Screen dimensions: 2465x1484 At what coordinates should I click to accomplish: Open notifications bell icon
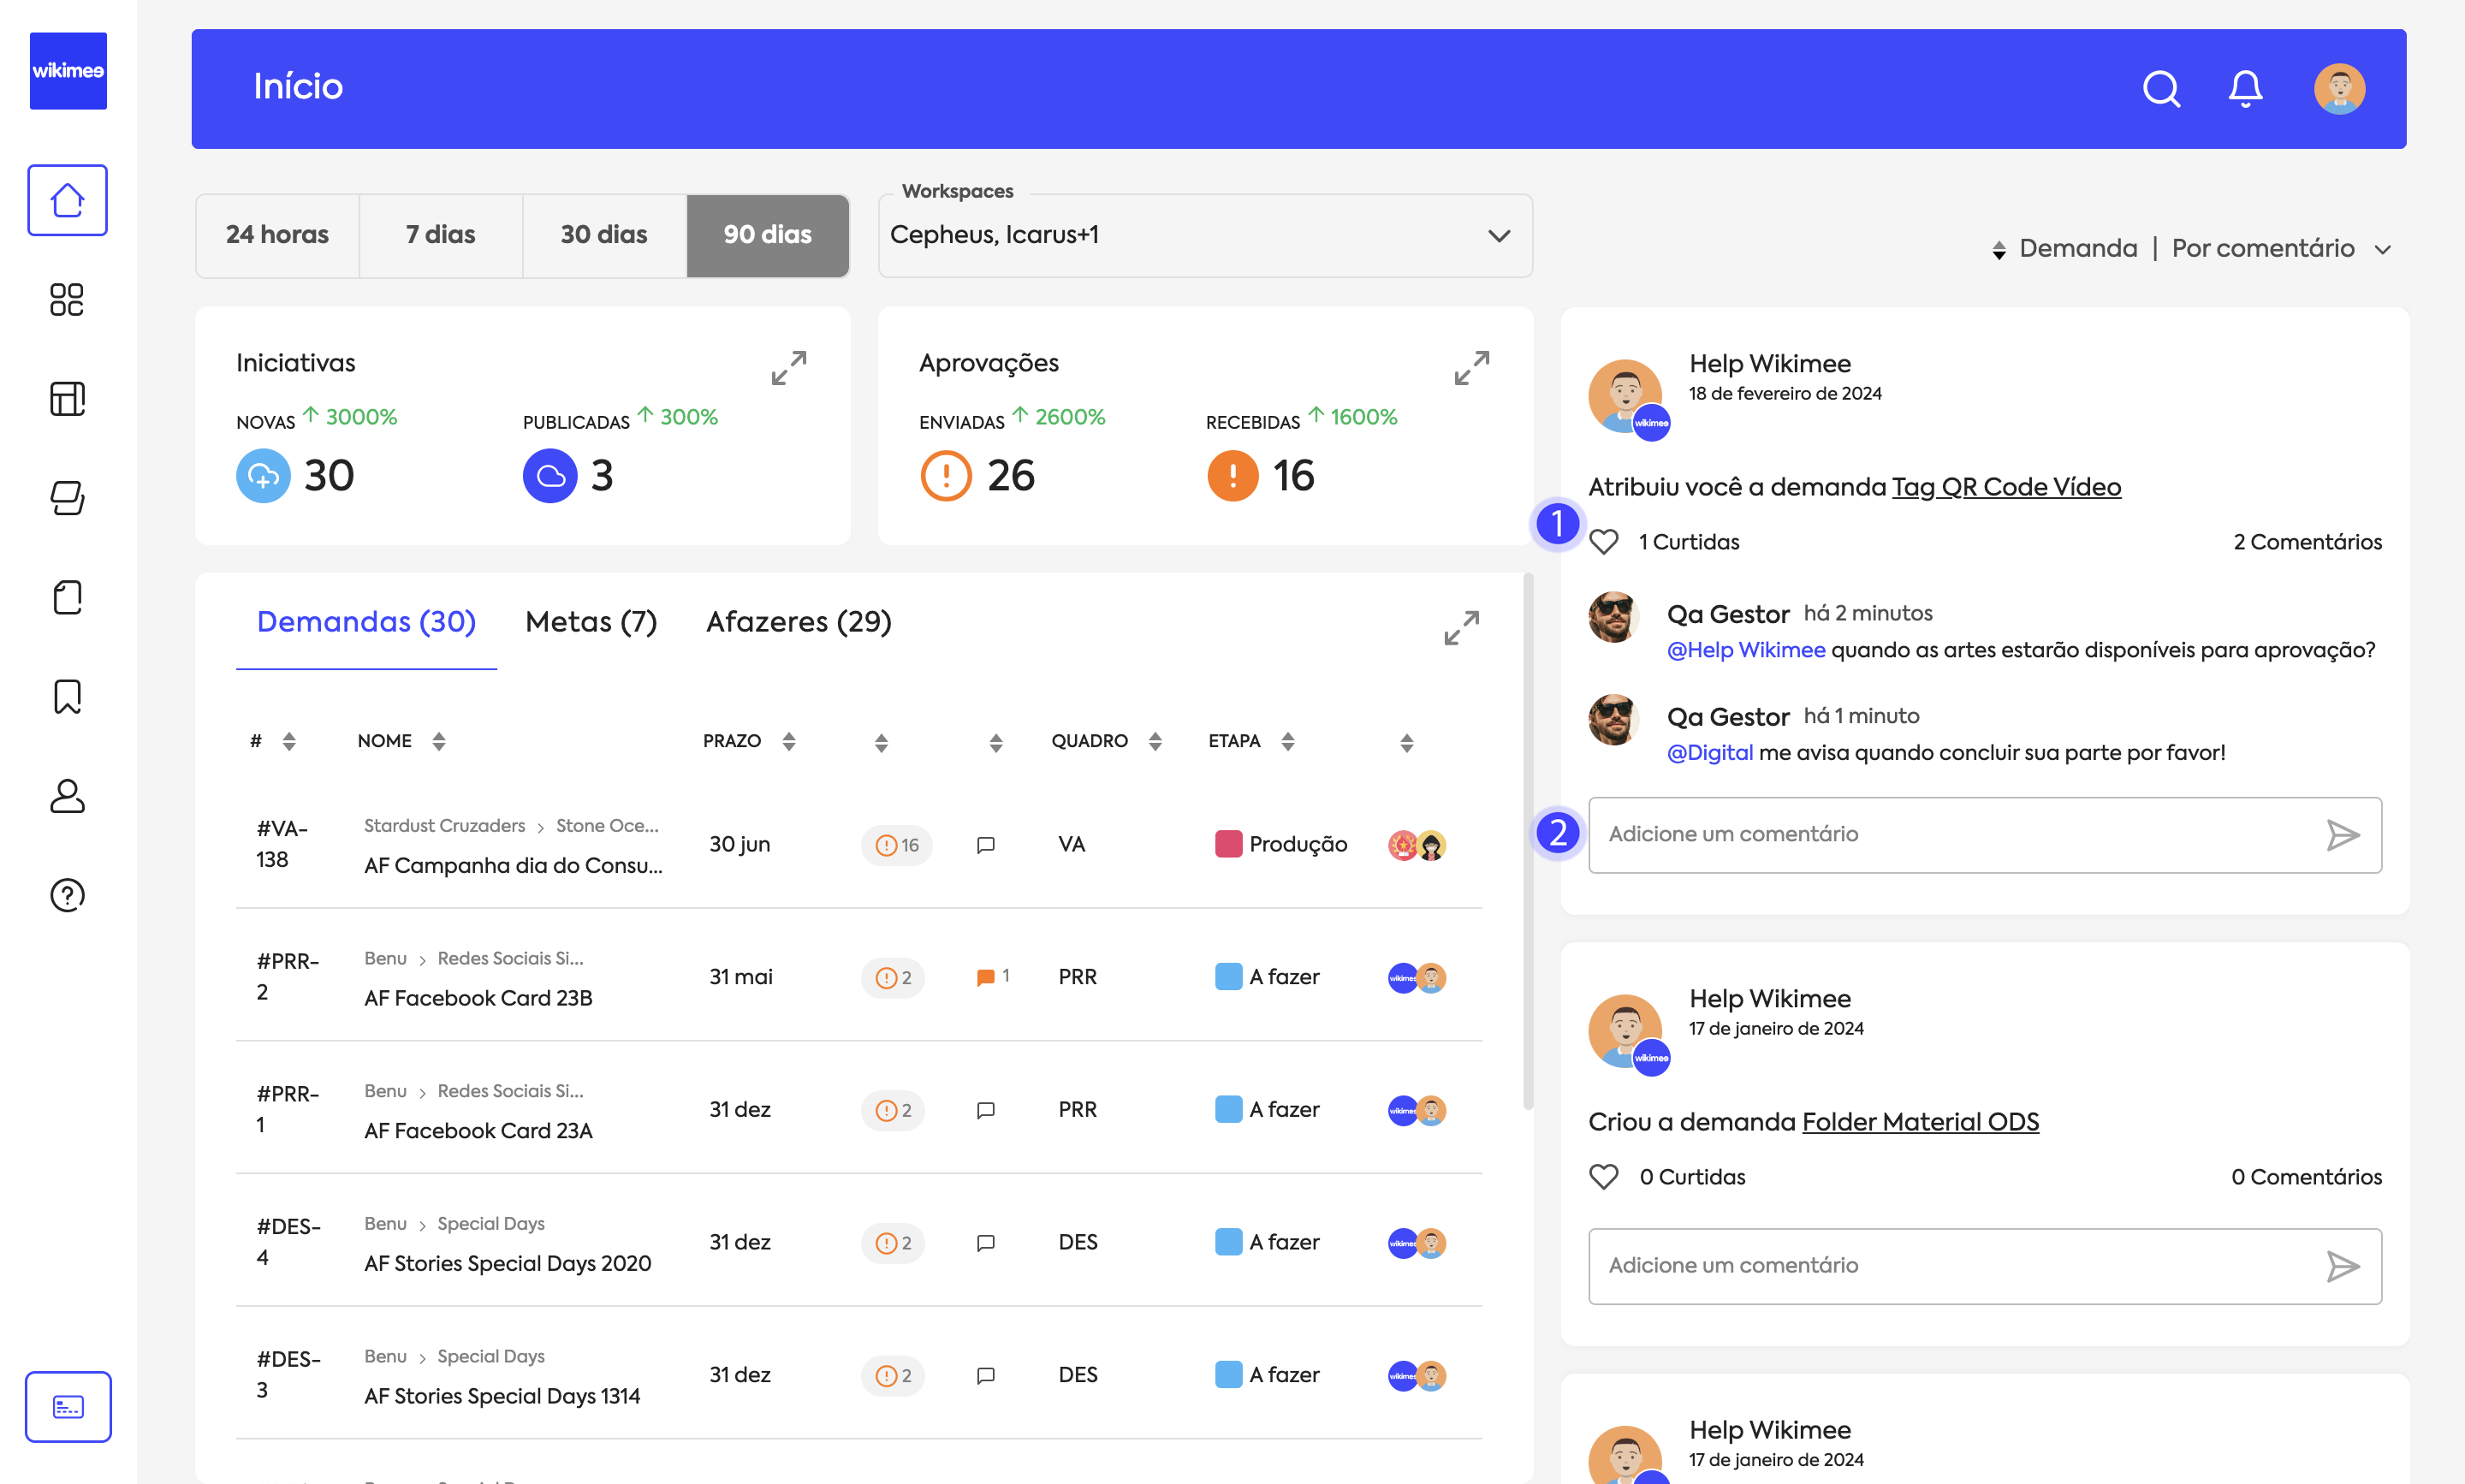2245,89
